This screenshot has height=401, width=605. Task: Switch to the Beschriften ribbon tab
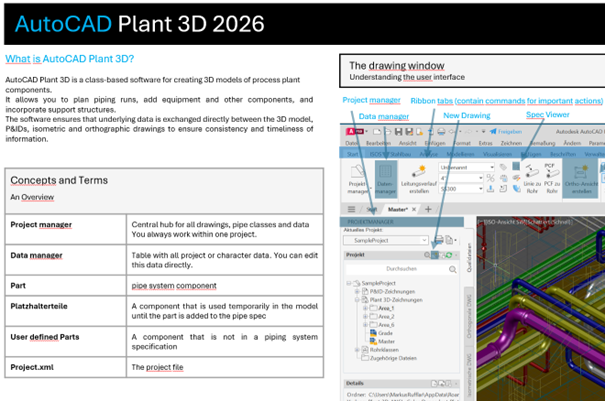click(x=563, y=154)
